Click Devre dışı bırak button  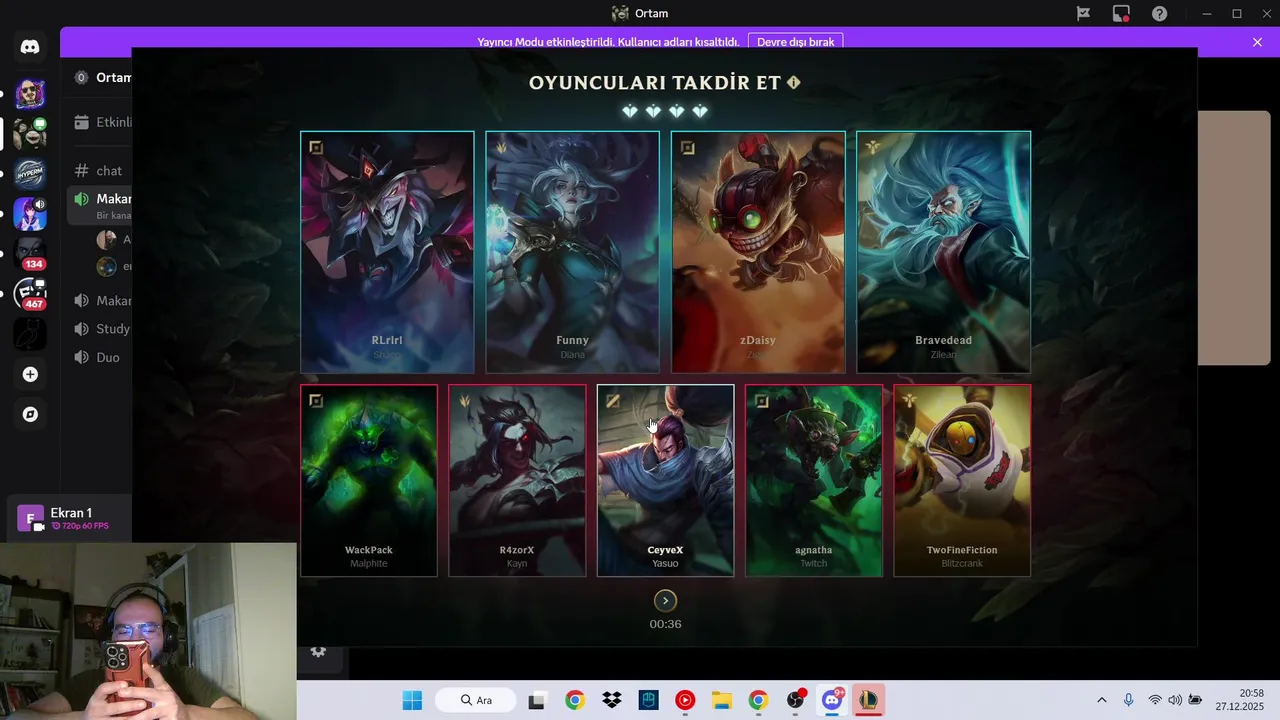pos(795,42)
